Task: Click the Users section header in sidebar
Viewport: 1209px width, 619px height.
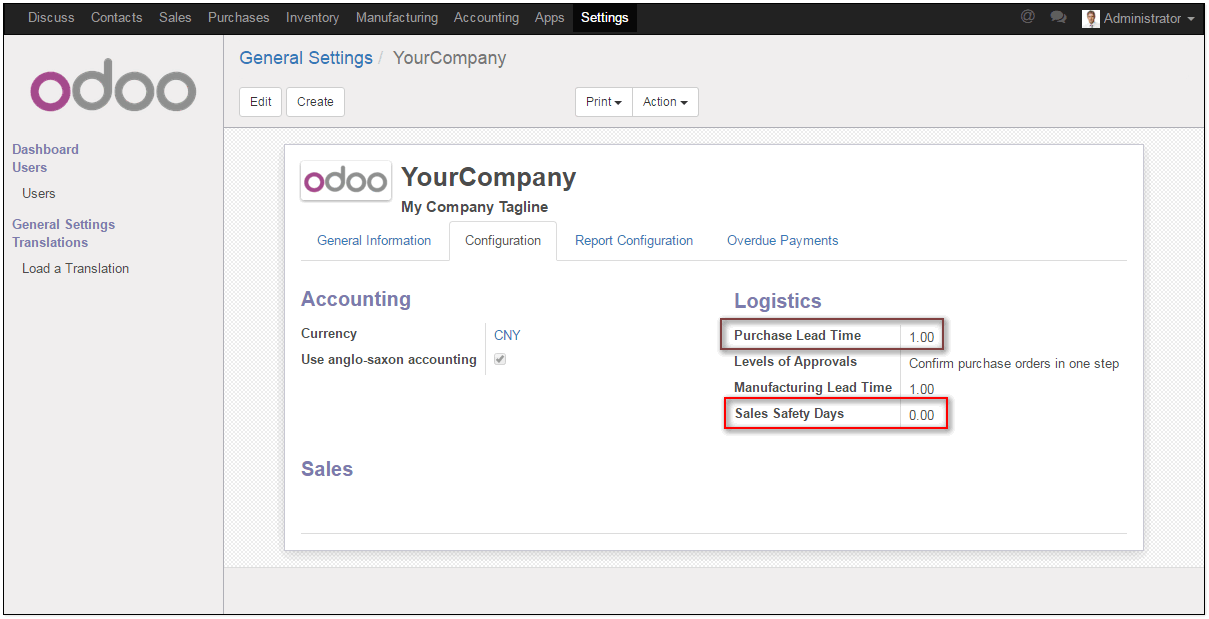Action: click(29, 167)
